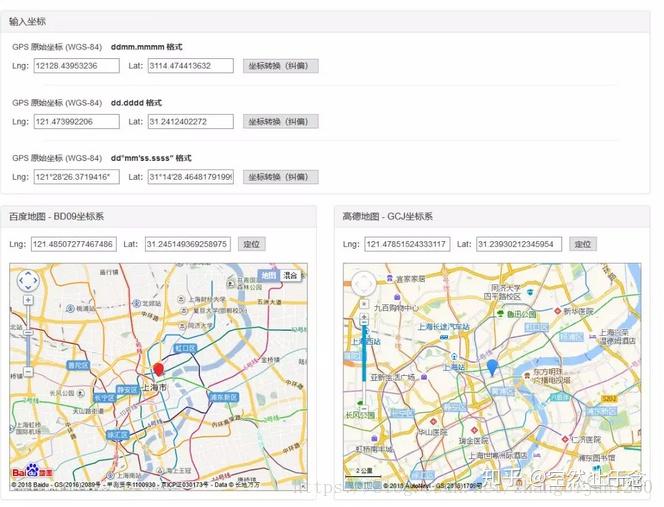Click the 上海市 city label on Baidu map
The image size is (664, 507).
154,387
